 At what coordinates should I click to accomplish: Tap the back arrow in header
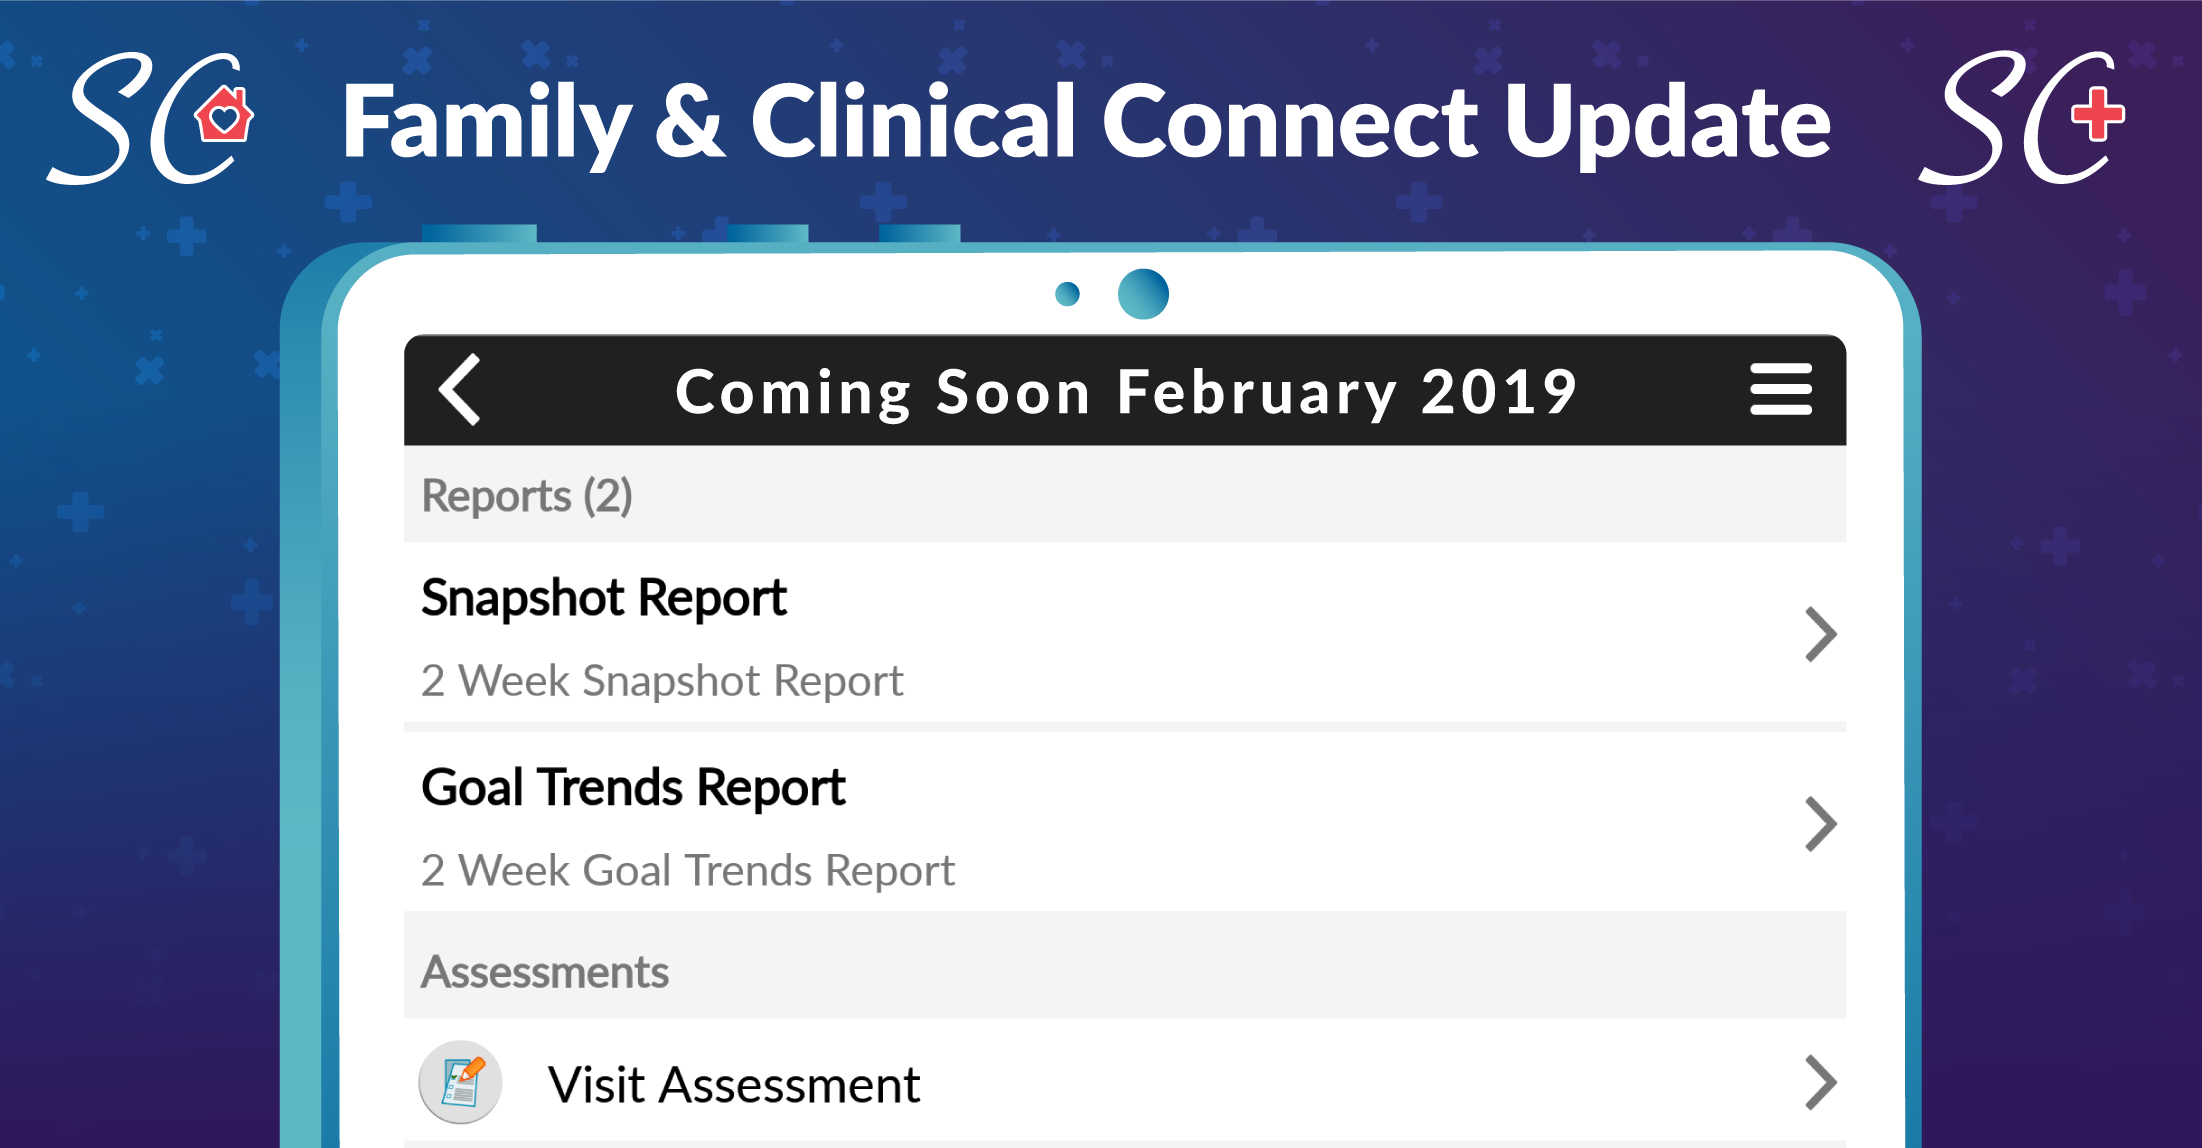pyautogui.click(x=460, y=390)
